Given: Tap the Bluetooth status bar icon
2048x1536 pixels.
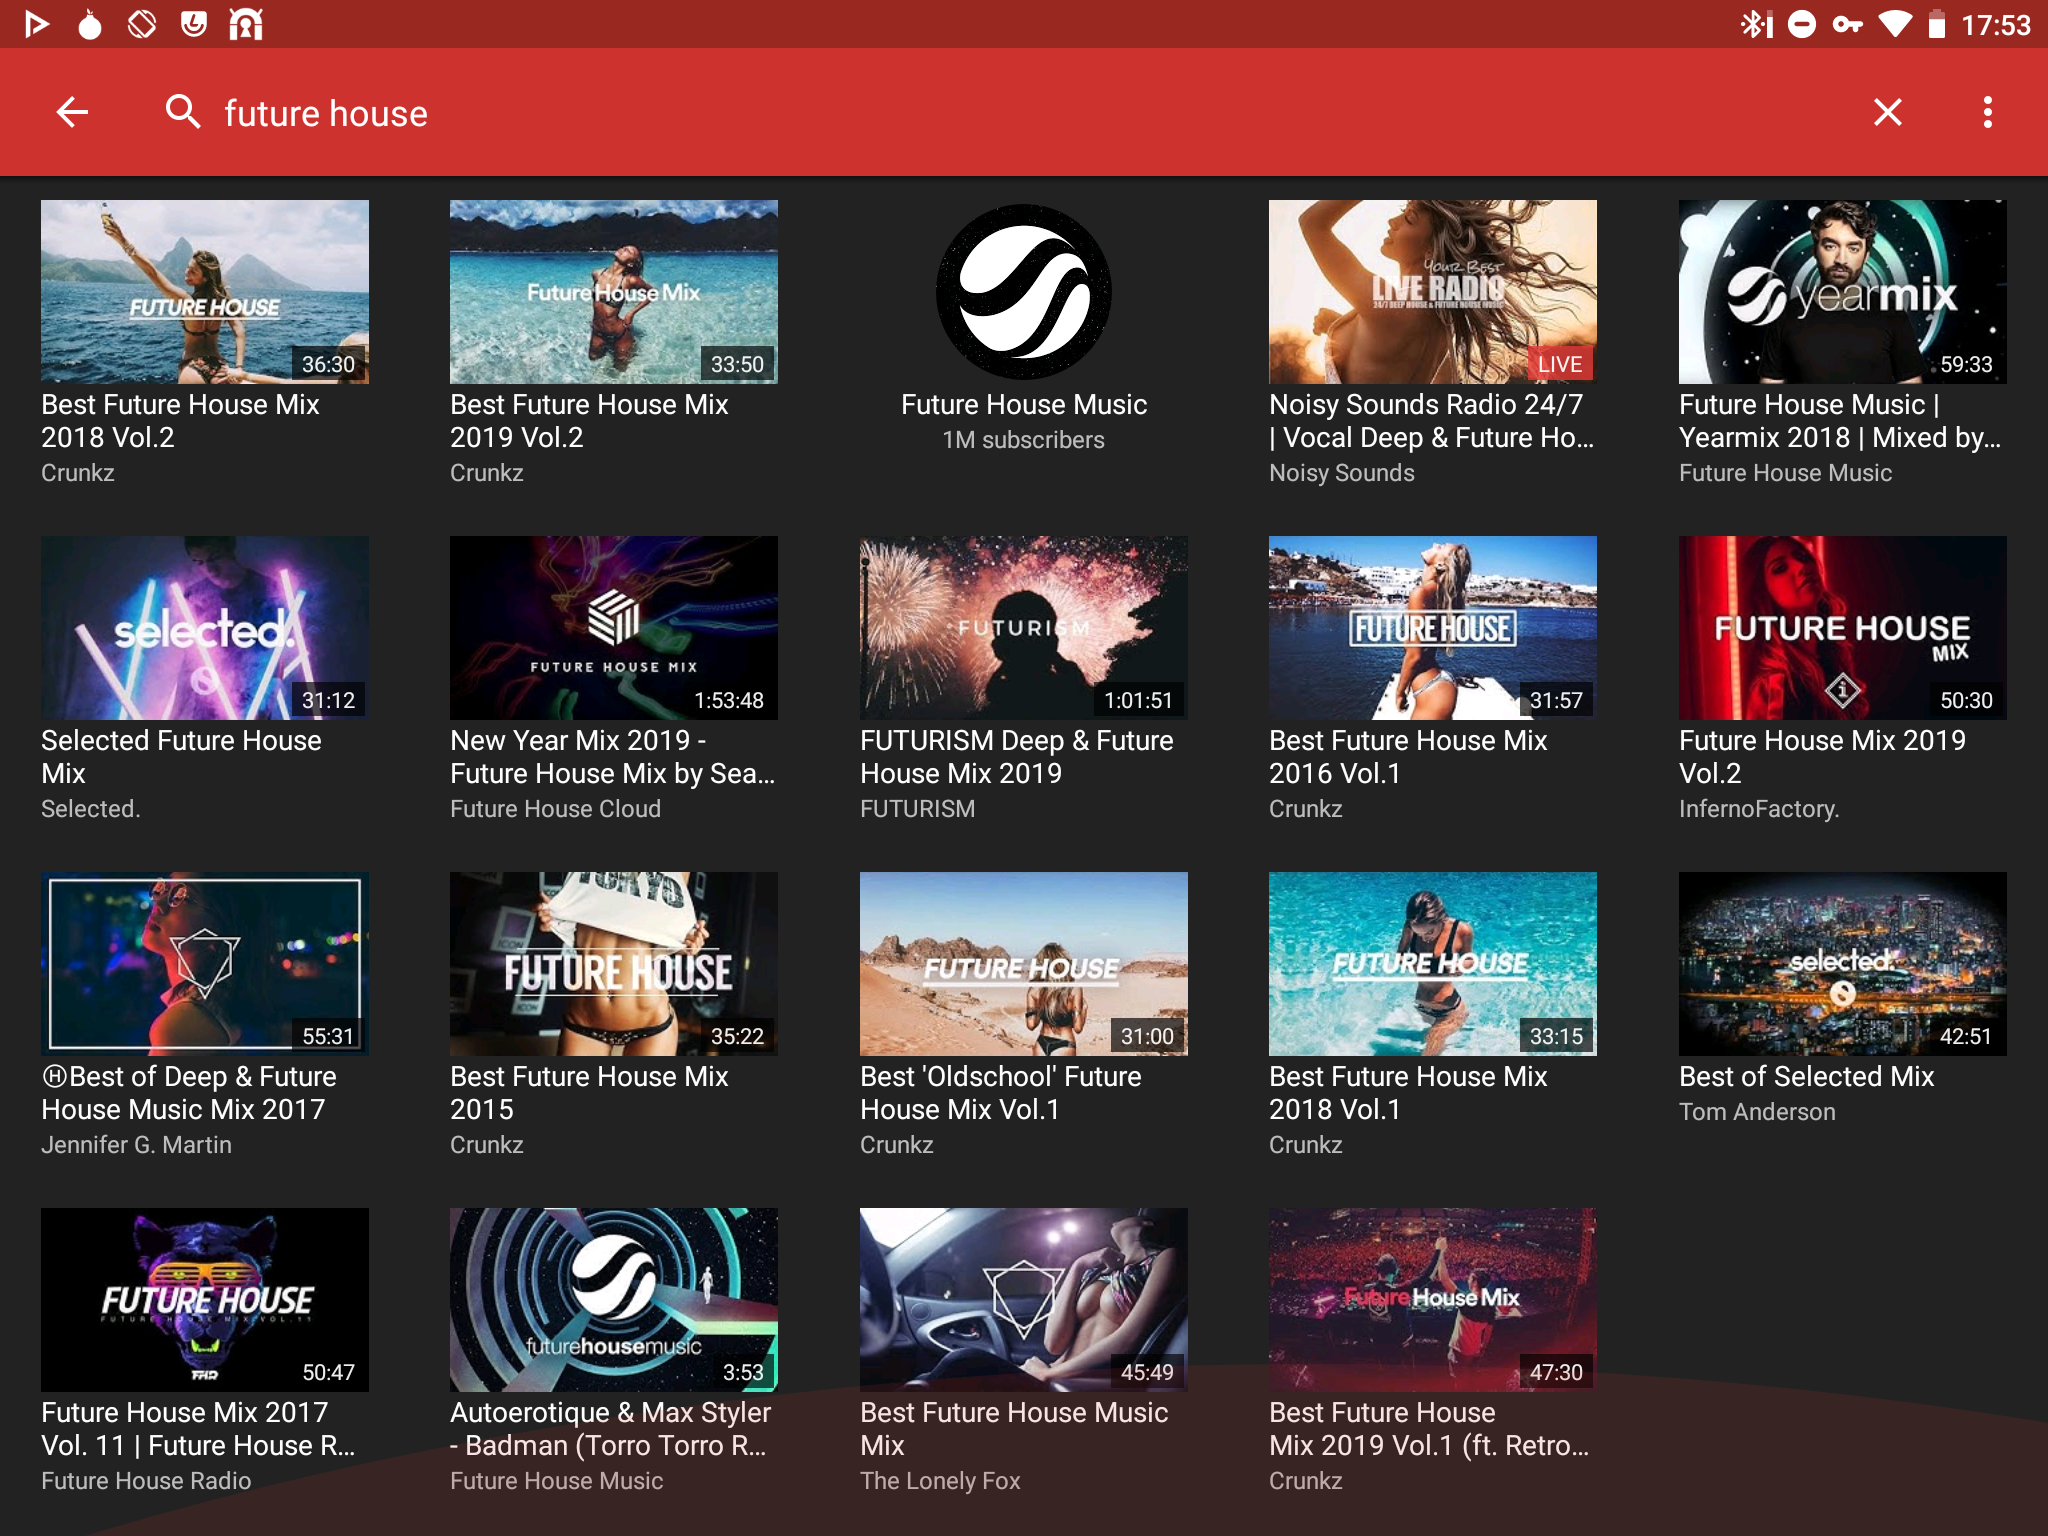Looking at the screenshot, I should click(1755, 24).
